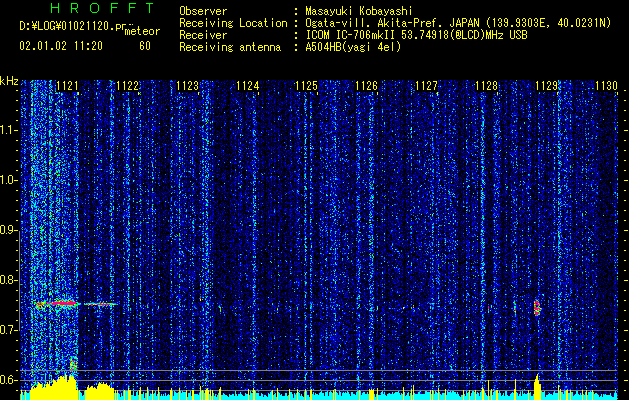Click the strong red meteor echo near 1121

pos(62,303)
